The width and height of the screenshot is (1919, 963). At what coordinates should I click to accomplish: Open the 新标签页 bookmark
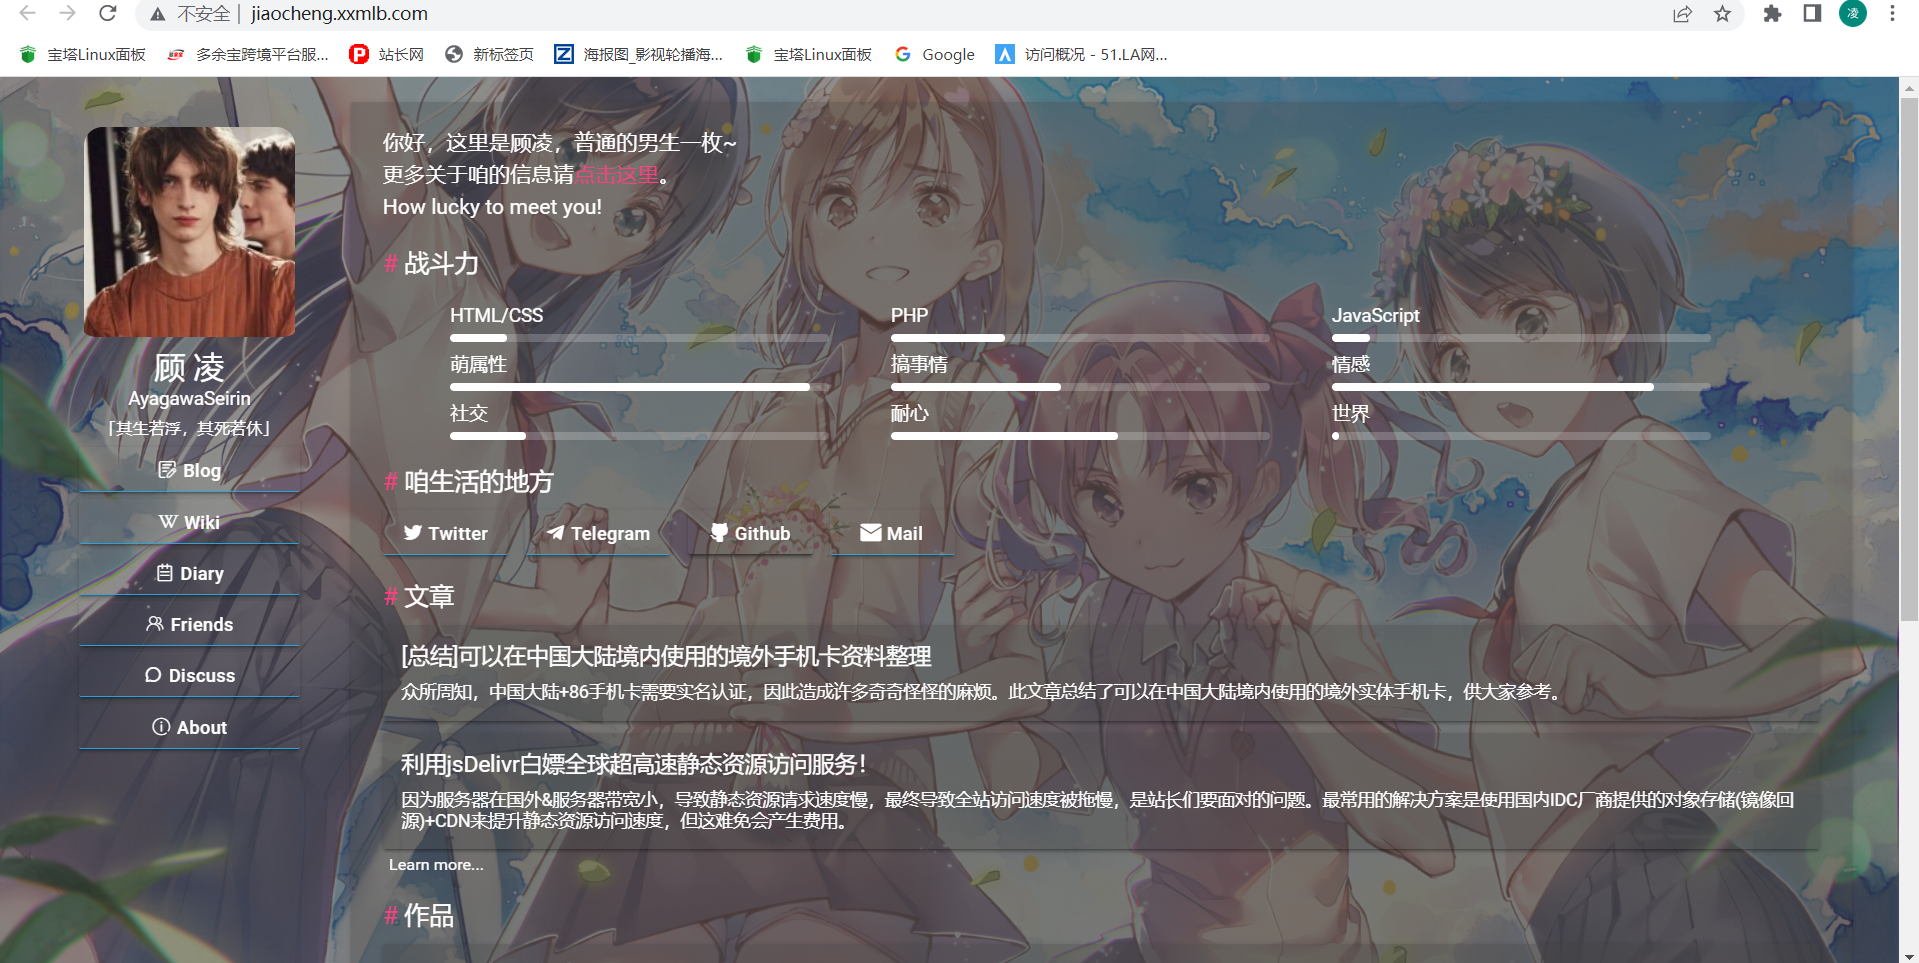490,54
